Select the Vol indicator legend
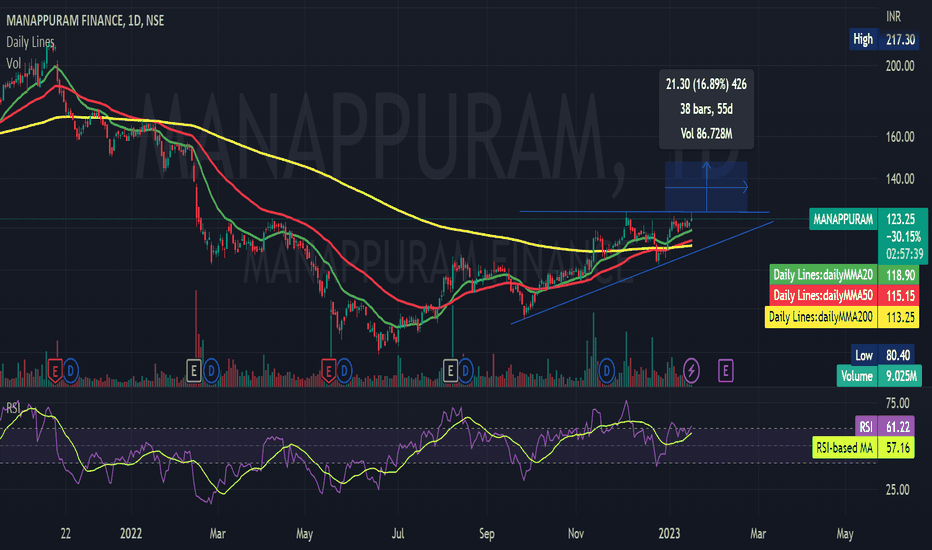932x550 pixels. [14, 63]
